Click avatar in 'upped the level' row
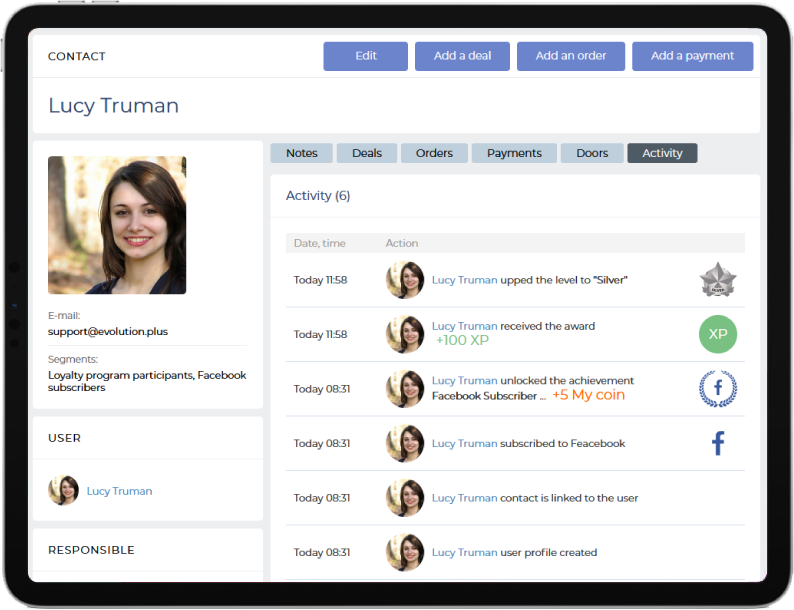 [405, 280]
